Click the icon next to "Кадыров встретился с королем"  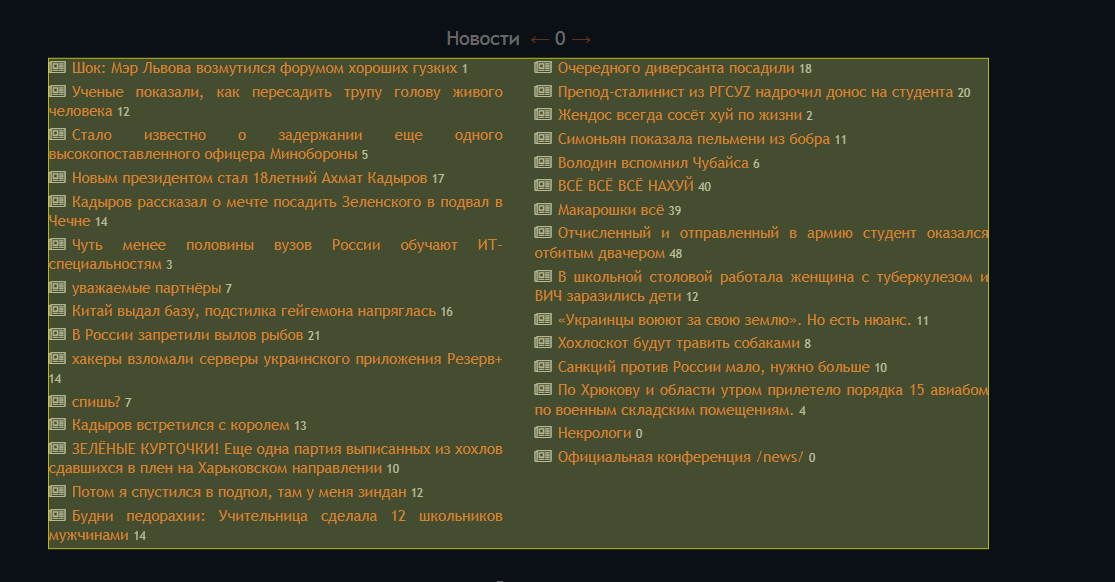pos(56,425)
